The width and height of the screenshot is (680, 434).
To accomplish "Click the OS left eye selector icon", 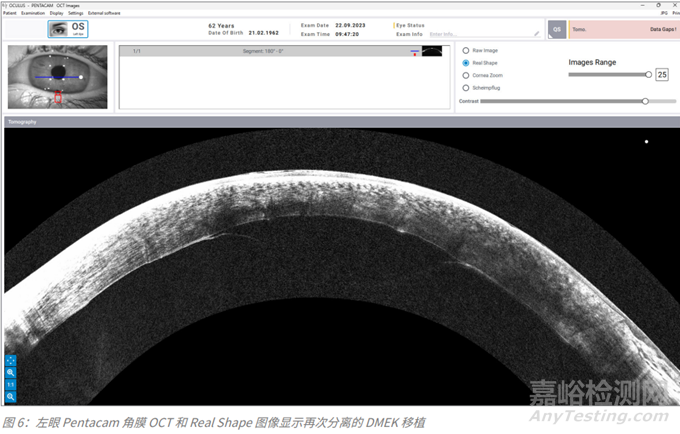I will click(x=68, y=28).
